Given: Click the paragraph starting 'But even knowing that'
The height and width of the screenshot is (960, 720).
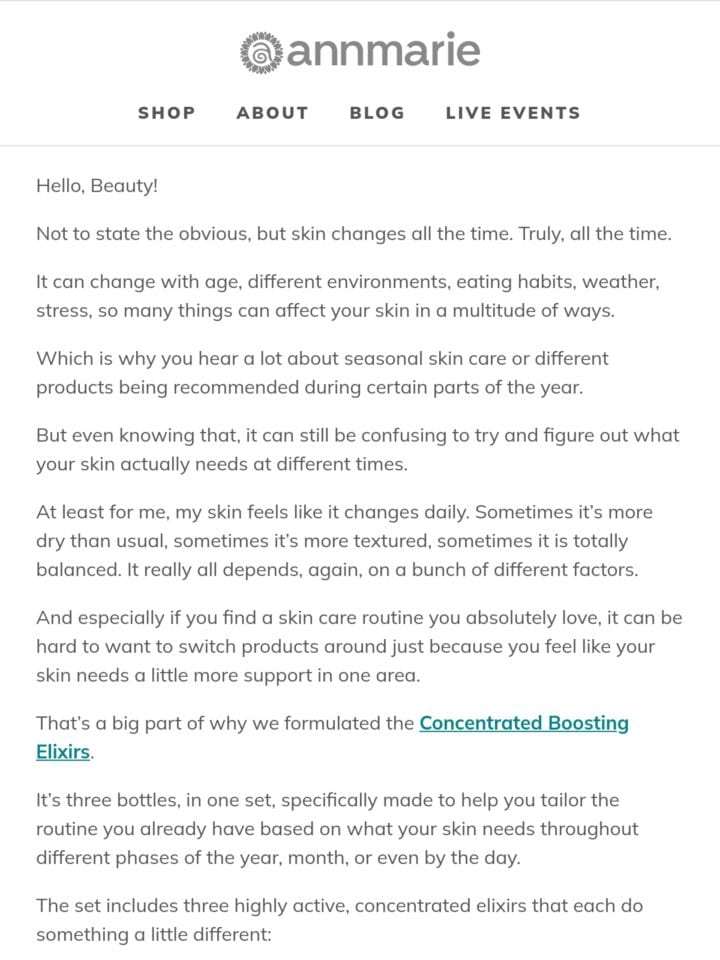Looking at the screenshot, I should pyautogui.click(x=358, y=449).
